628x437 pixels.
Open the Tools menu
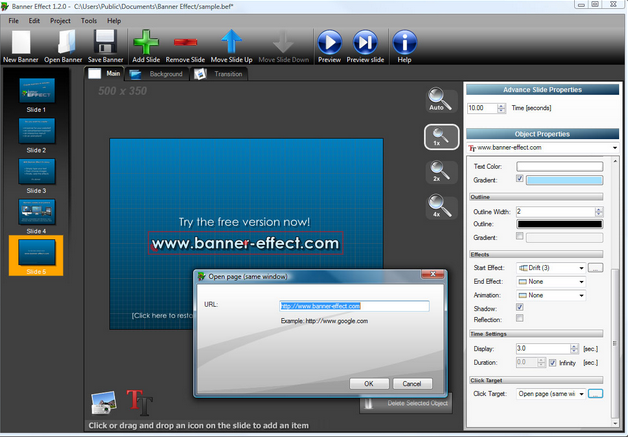(x=89, y=21)
